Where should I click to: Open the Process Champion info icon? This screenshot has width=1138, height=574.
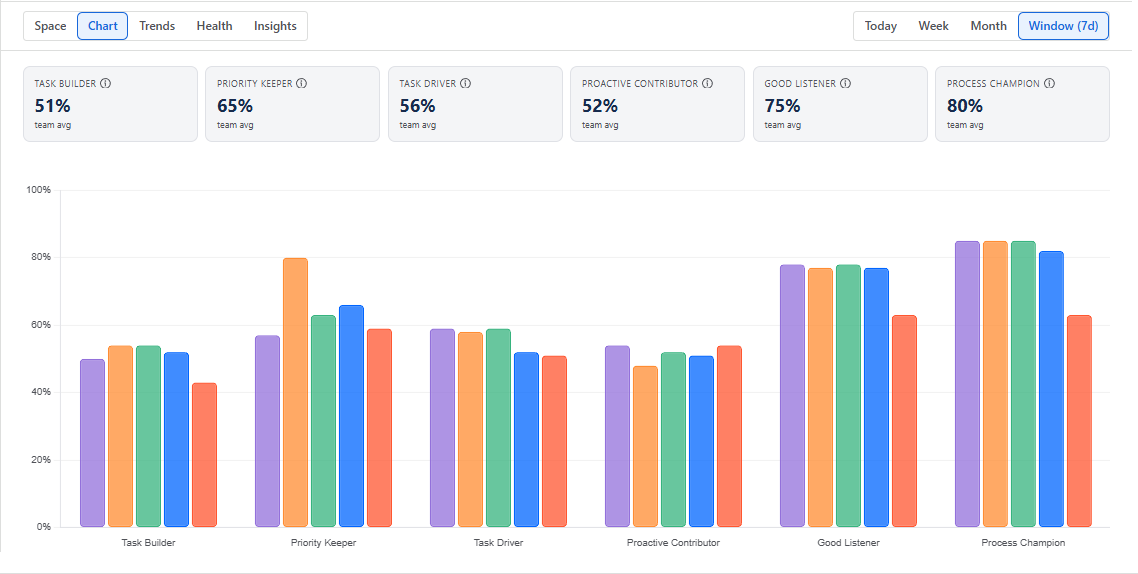(1049, 83)
